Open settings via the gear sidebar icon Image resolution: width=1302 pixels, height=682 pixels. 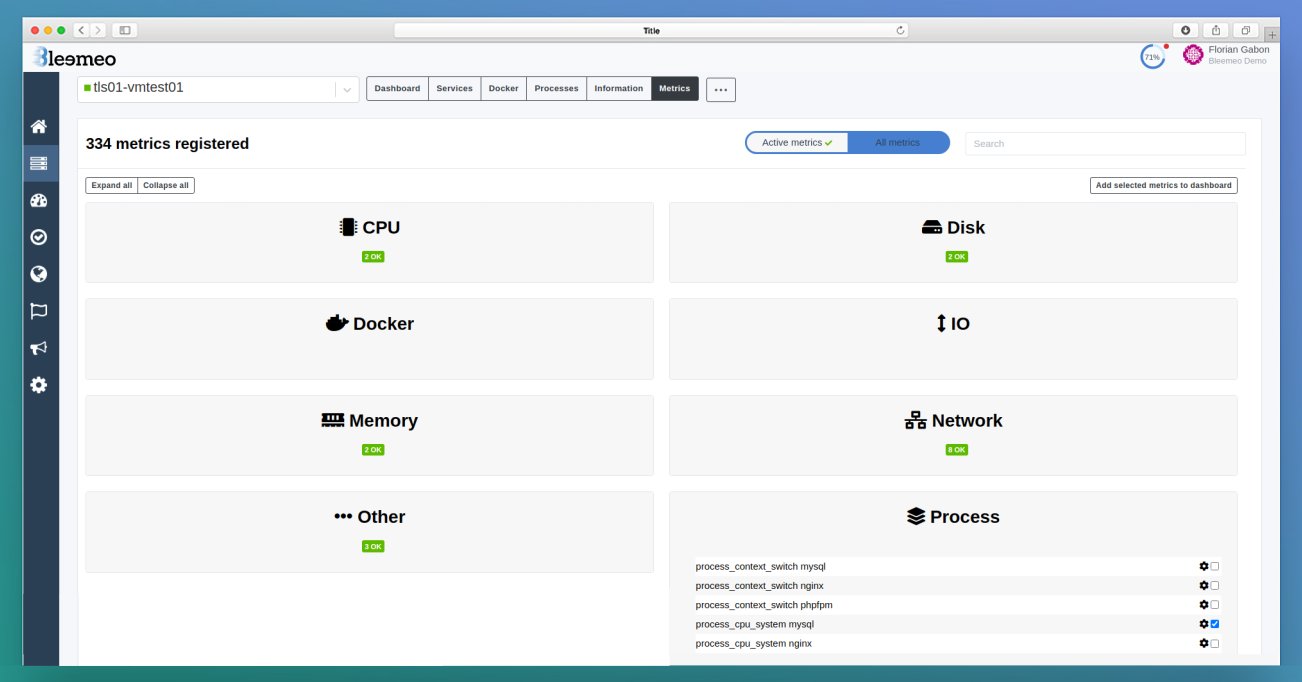point(38,384)
